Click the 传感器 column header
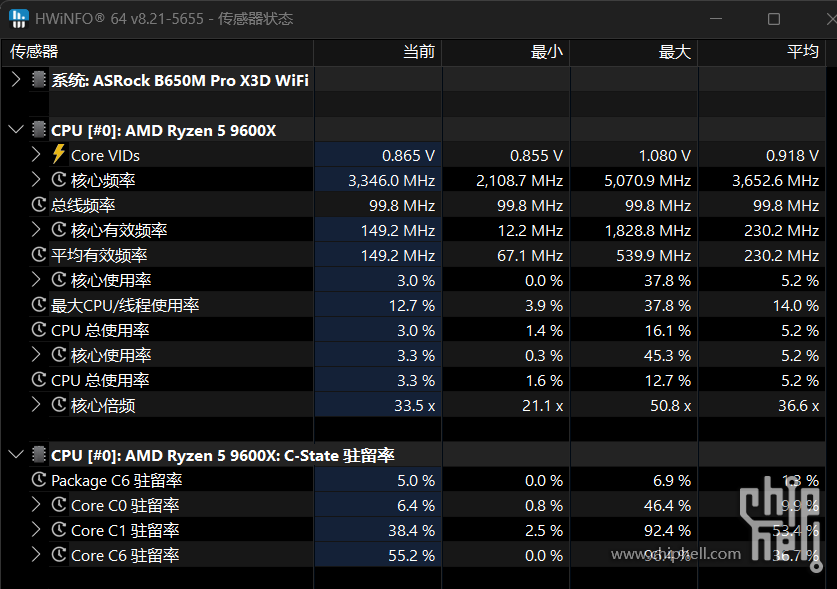Viewport: 837px width, 589px height. [x=157, y=52]
